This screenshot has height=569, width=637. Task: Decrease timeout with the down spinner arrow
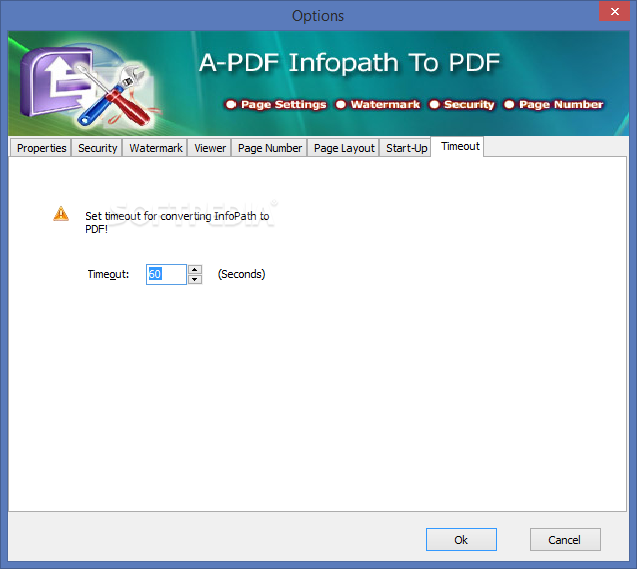click(x=195, y=279)
